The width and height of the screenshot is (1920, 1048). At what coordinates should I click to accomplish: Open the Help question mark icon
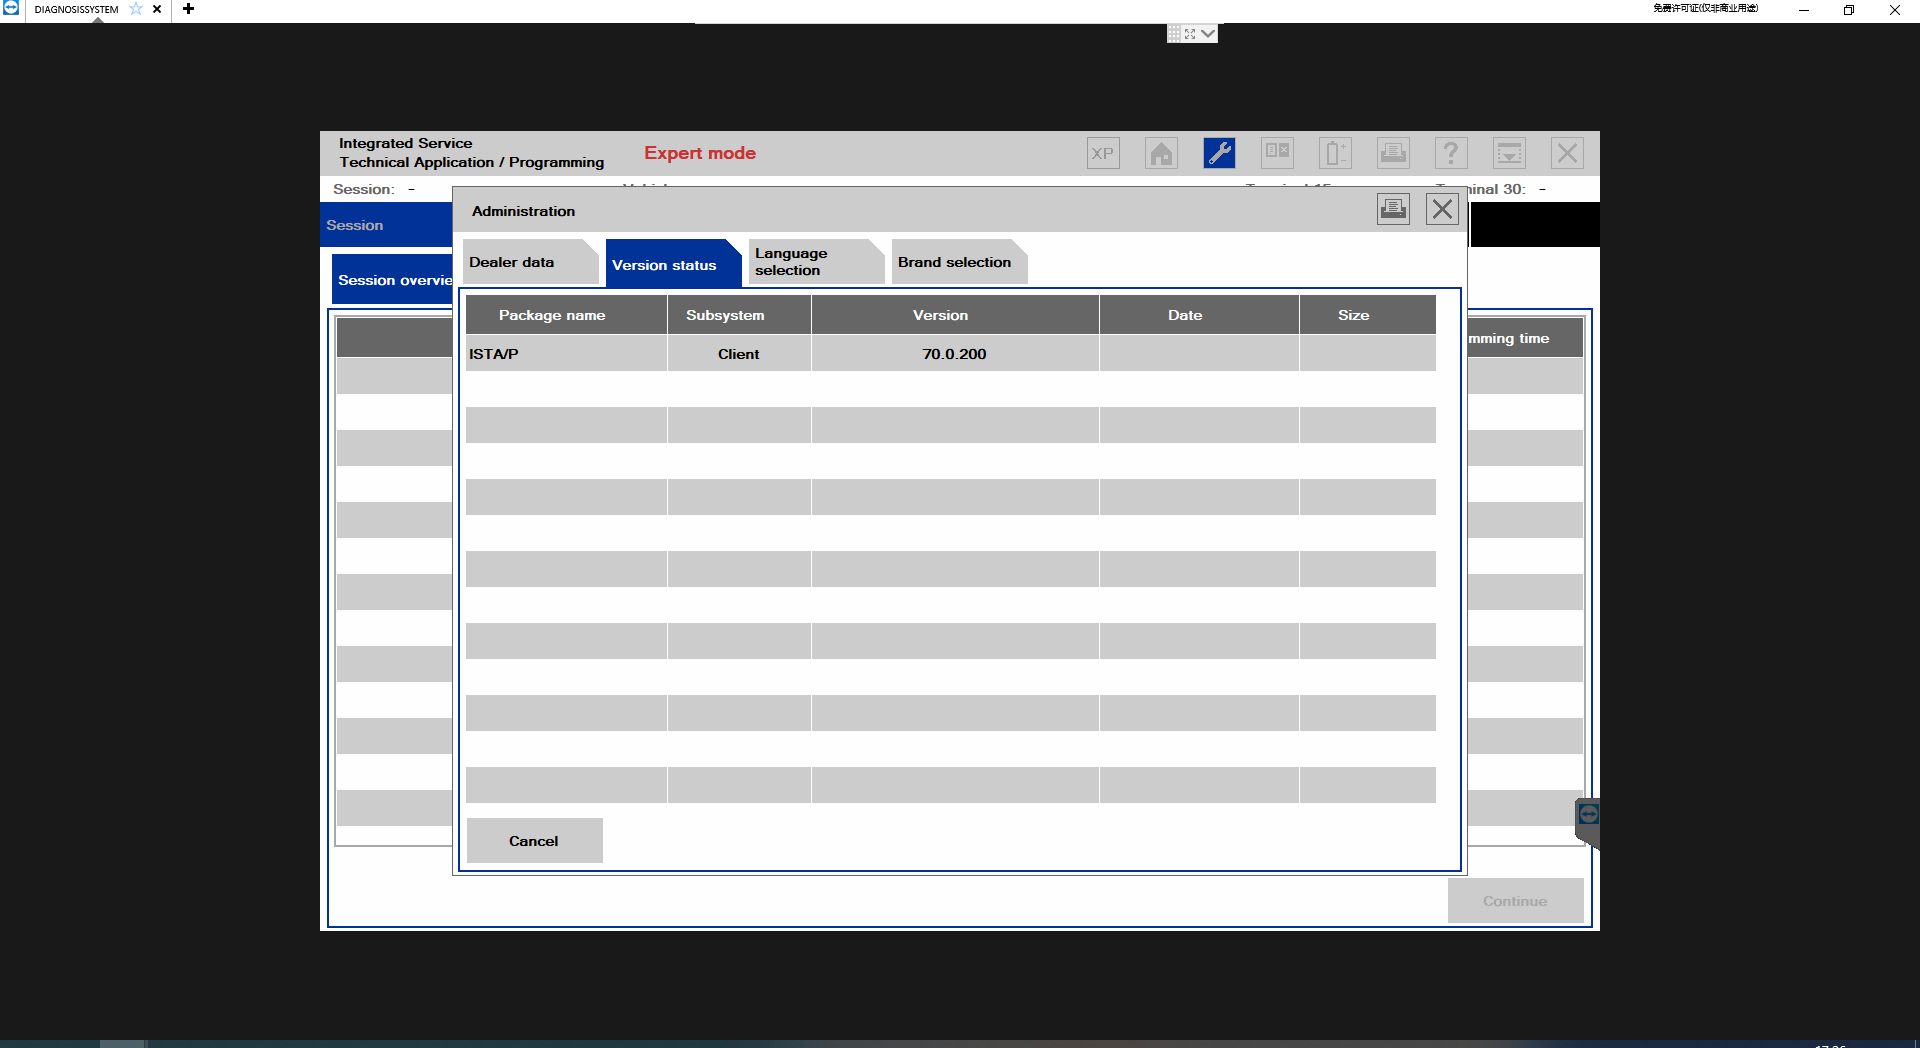point(1451,153)
